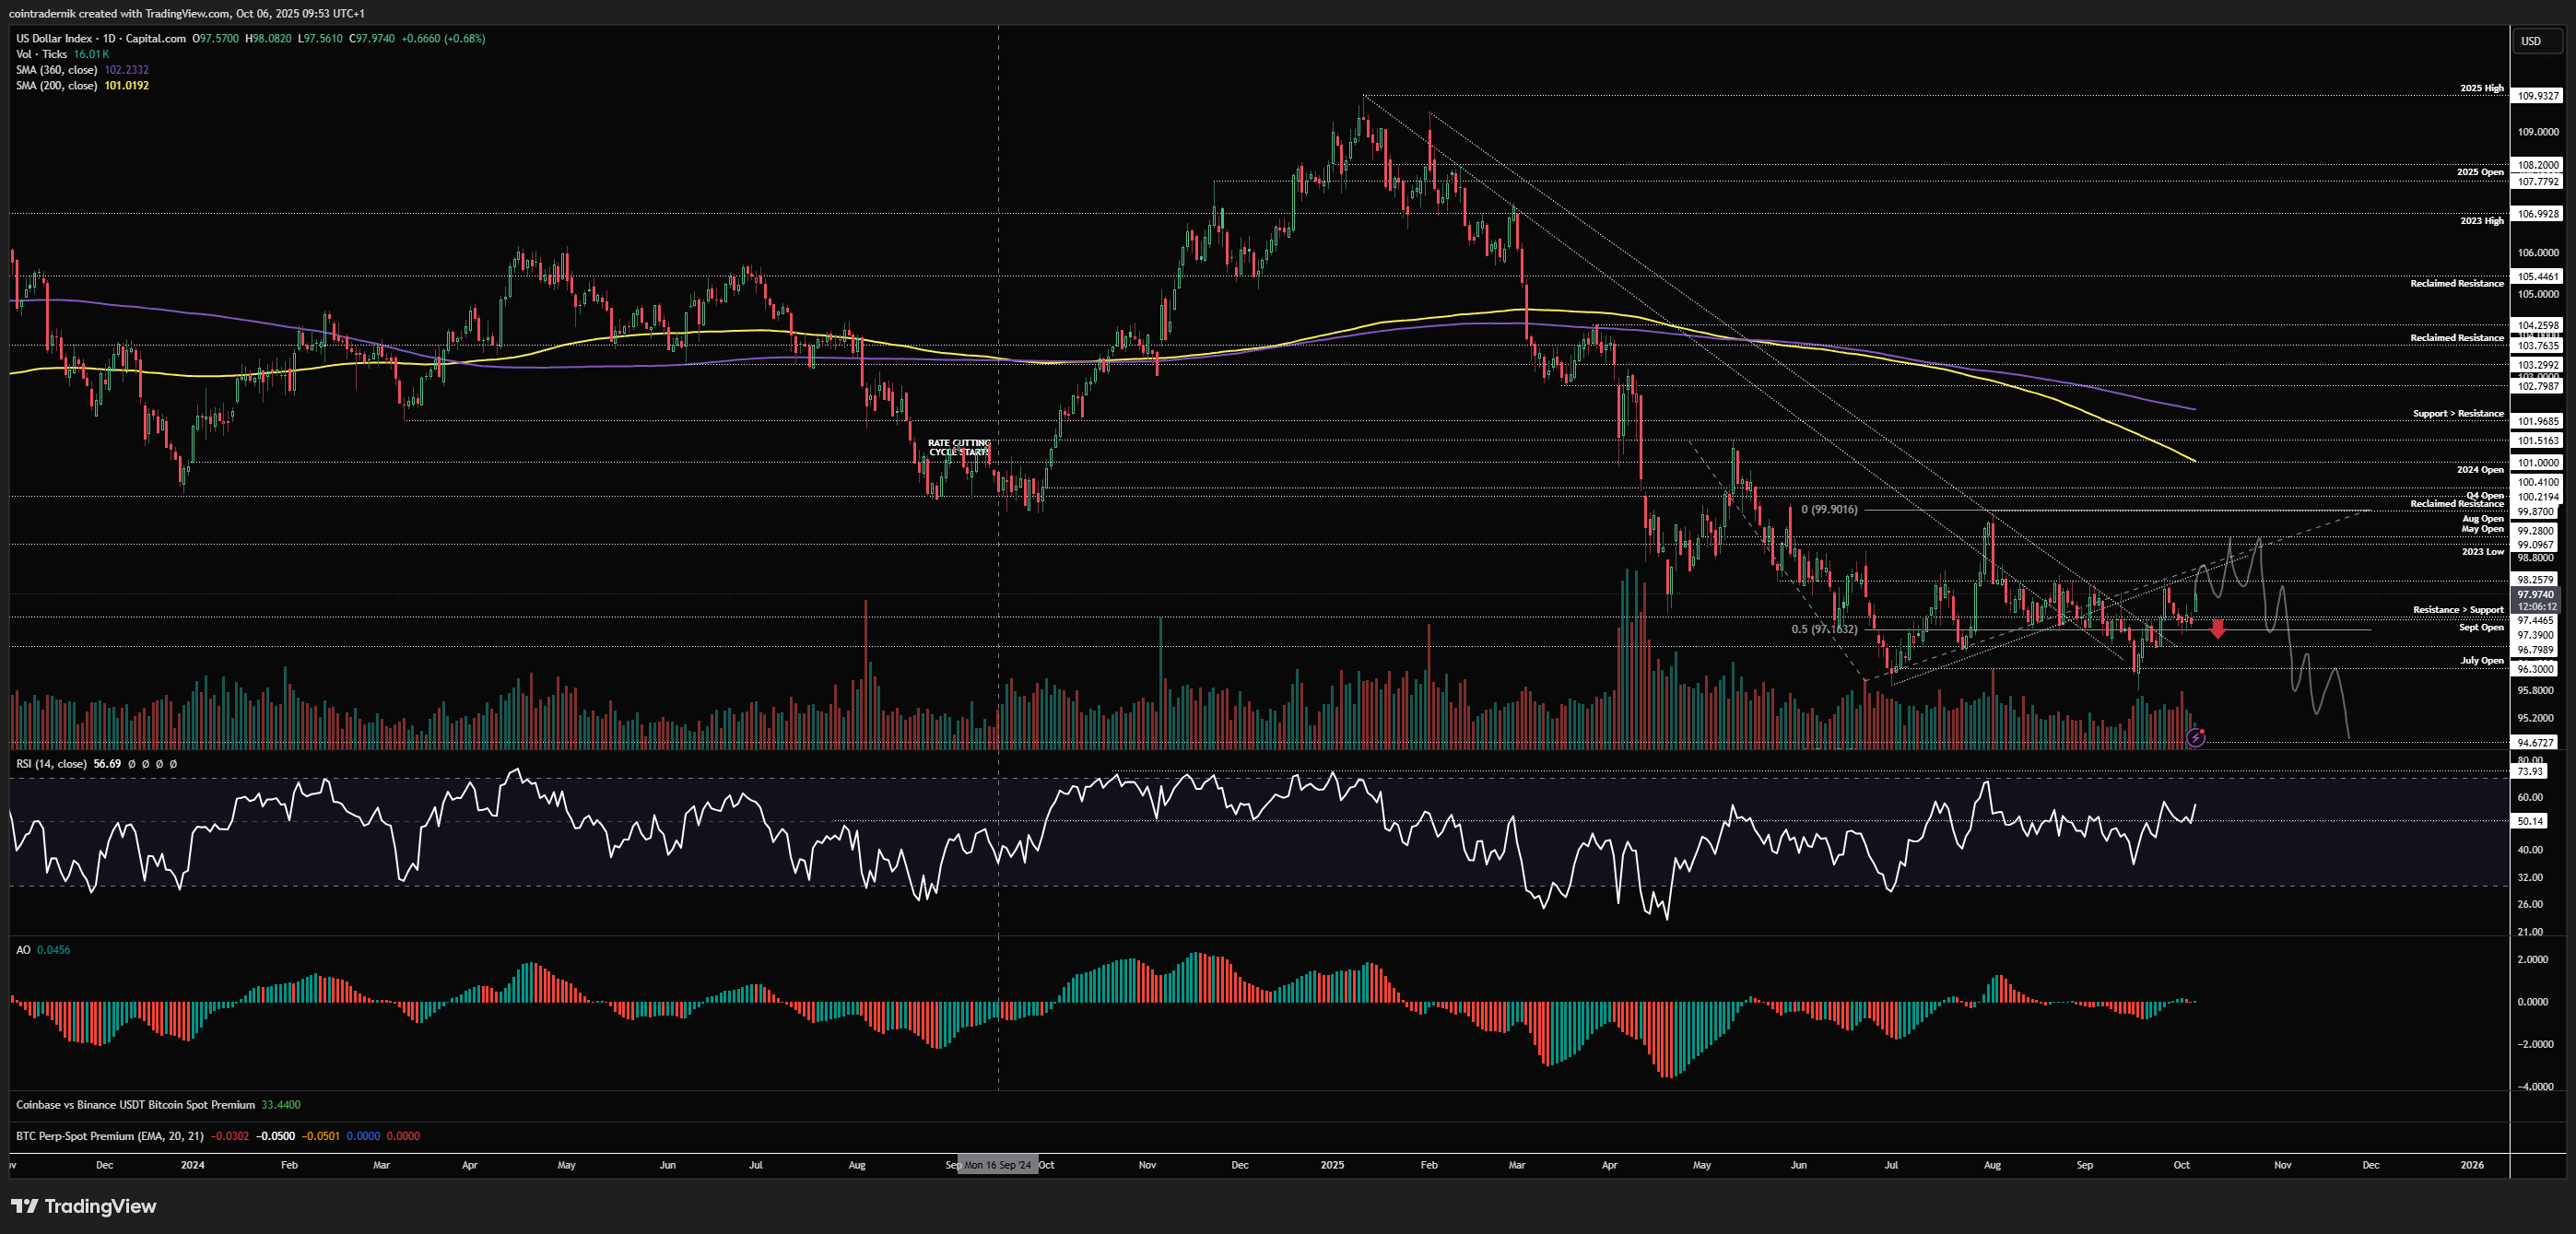The width and height of the screenshot is (2576, 1234).
Task: Click the 'Resistance > Support' annotation
Action: (x=2457, y=610)
